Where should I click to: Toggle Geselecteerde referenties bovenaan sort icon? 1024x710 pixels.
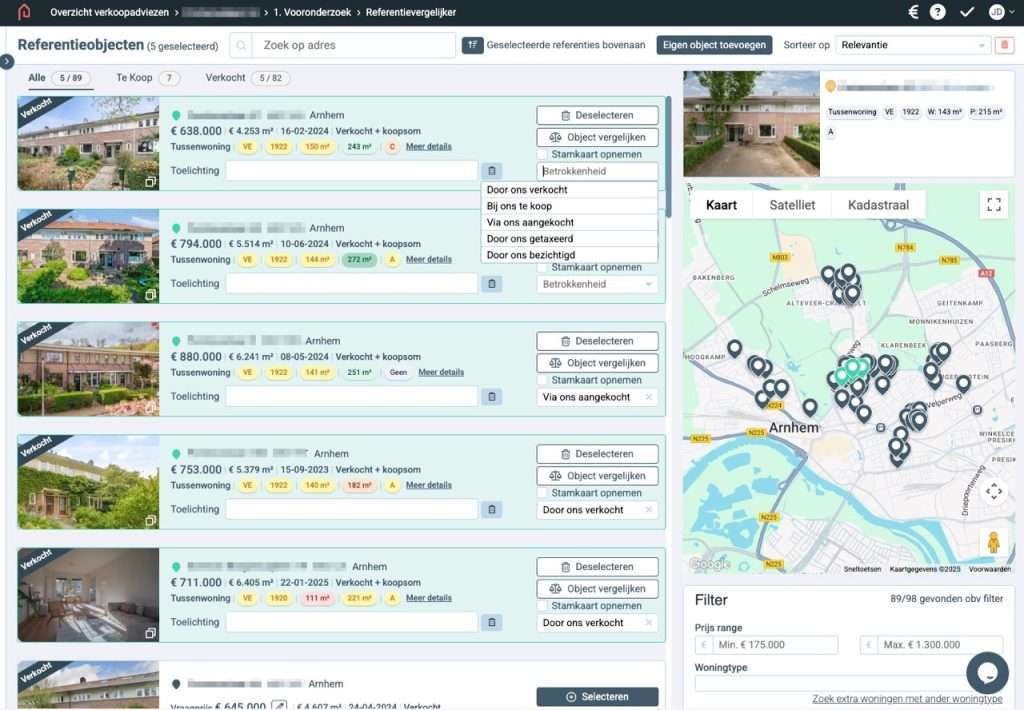(472, 45)
